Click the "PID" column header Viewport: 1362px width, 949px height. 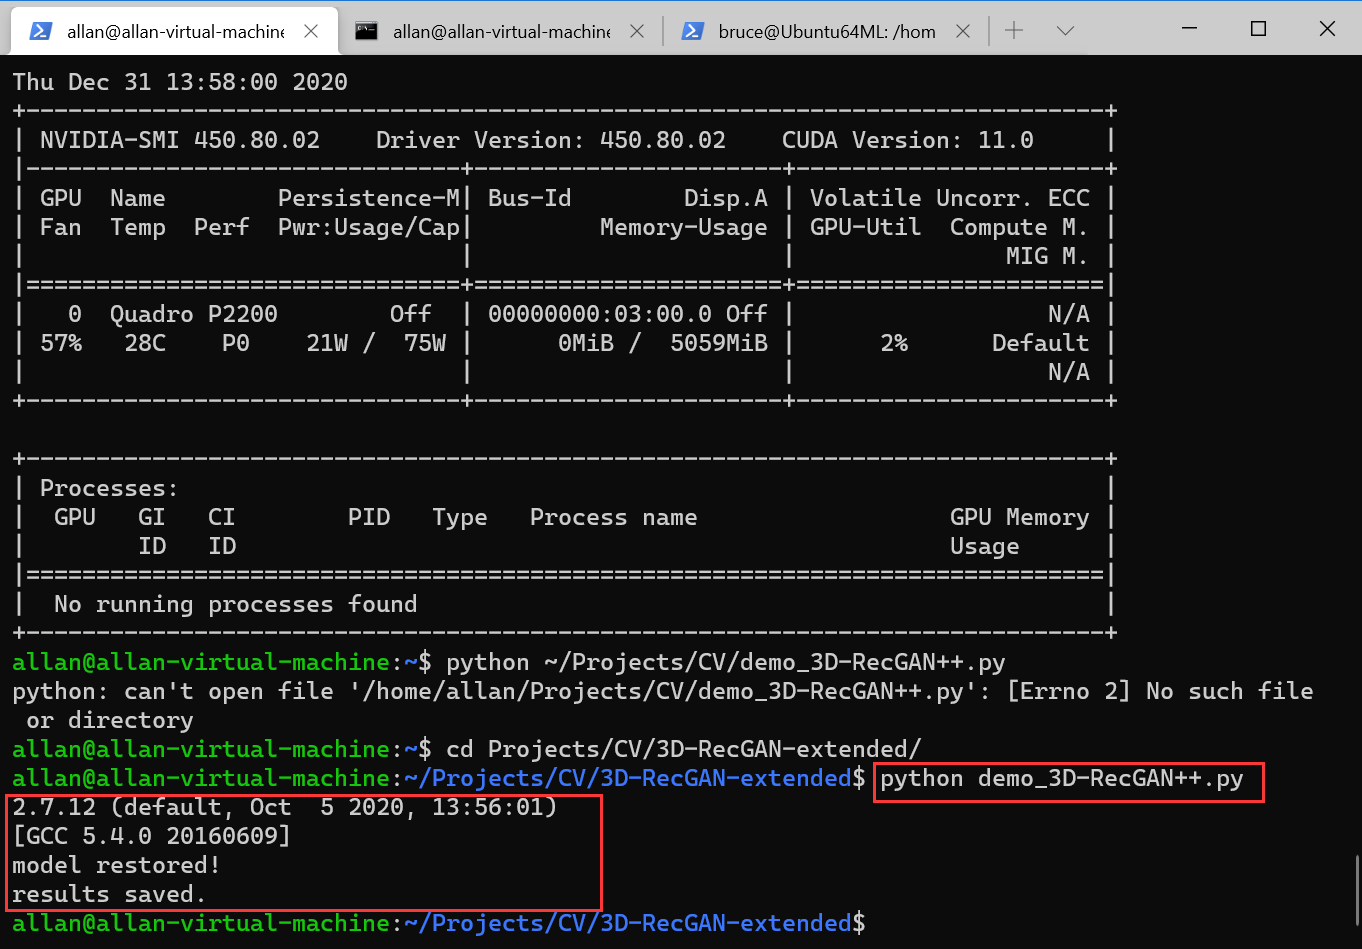(x=369, y=517)
